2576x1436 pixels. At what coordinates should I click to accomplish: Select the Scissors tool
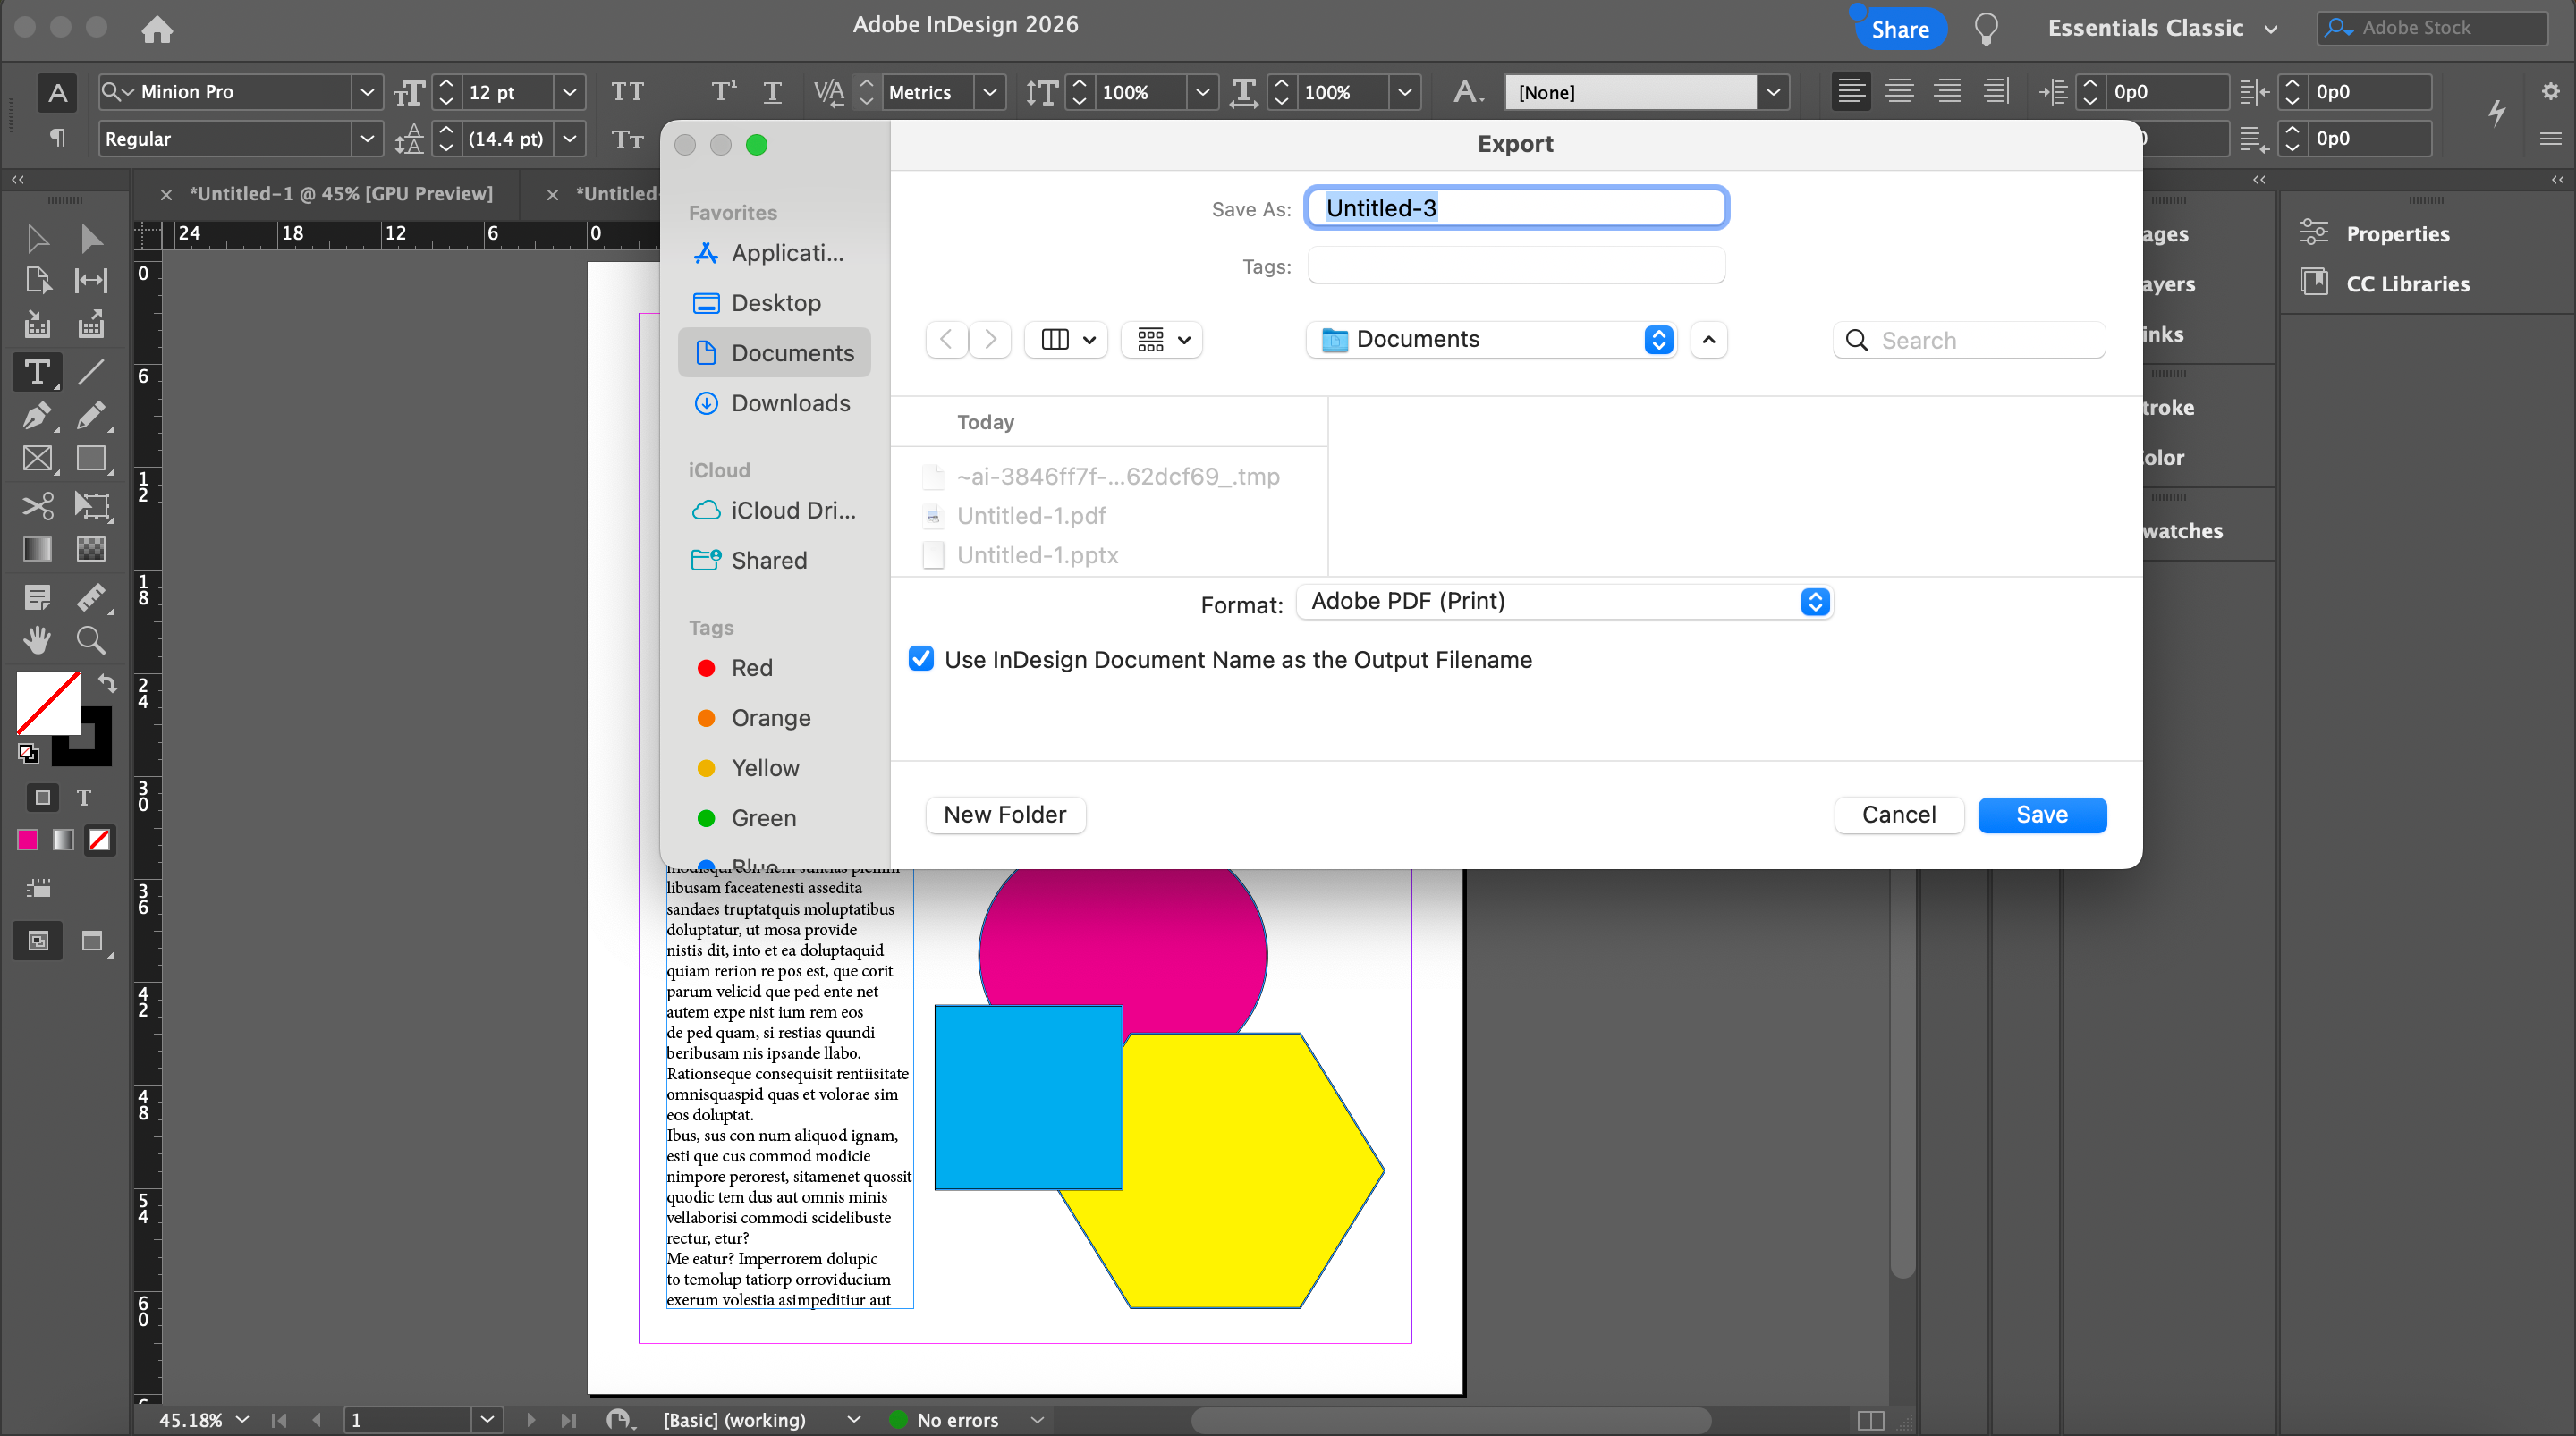coord(37,505)
